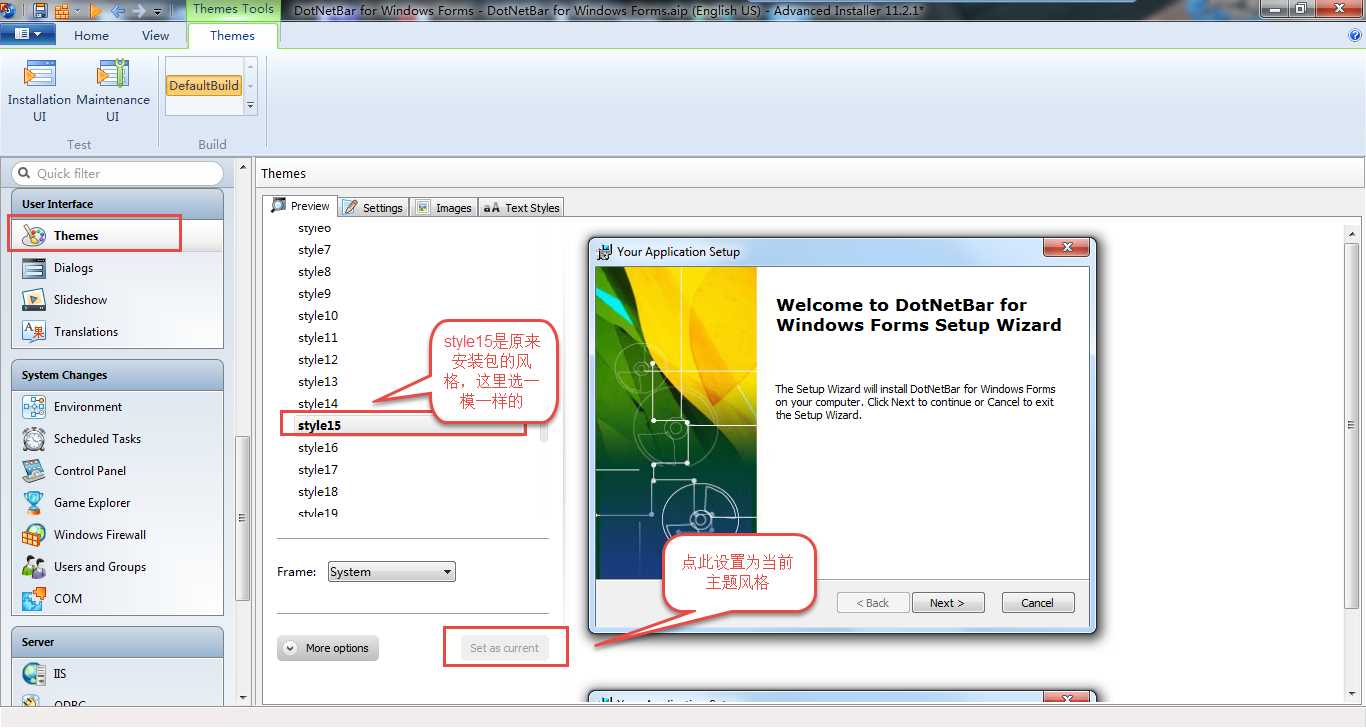Click the left sidebar vertical scrollbar
The height and width of the screenshot is (728, 1366).
click(x=242, y=518)
